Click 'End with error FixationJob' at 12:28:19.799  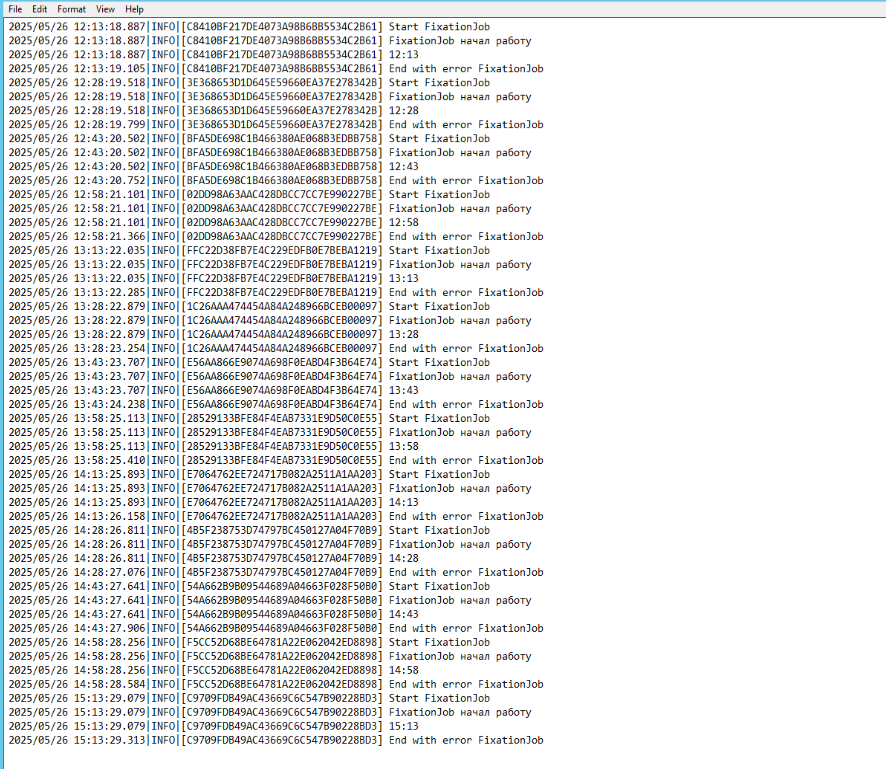click(x=466, y=125)
